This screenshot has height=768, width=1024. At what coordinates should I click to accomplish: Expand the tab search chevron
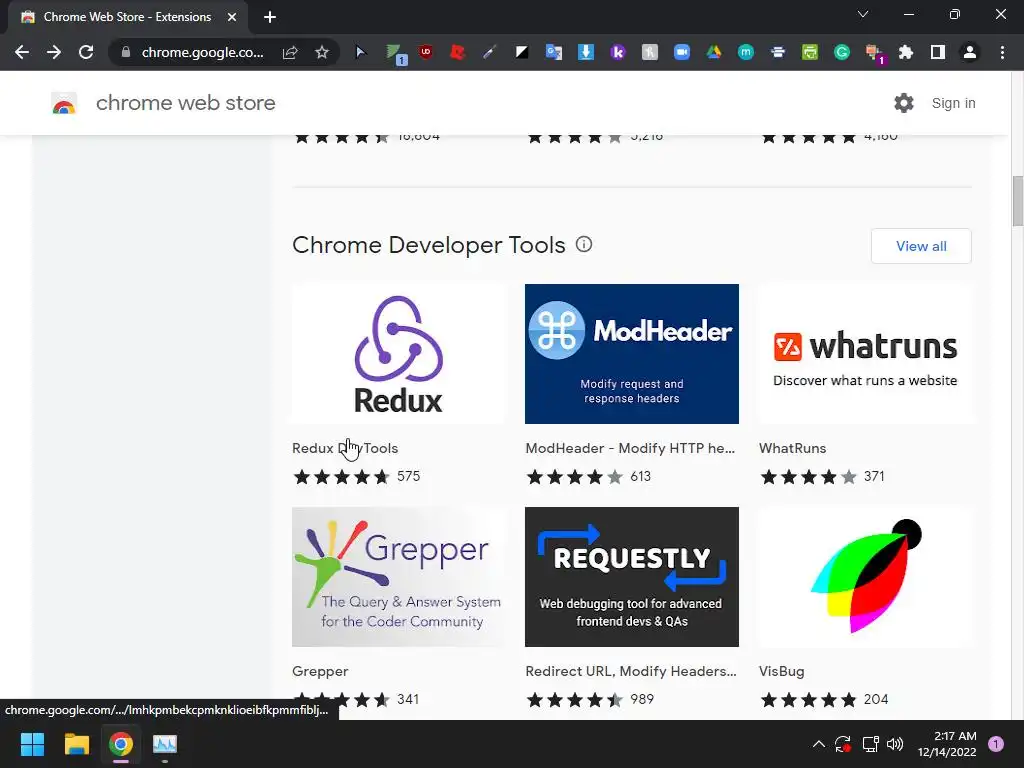(863, 14)
